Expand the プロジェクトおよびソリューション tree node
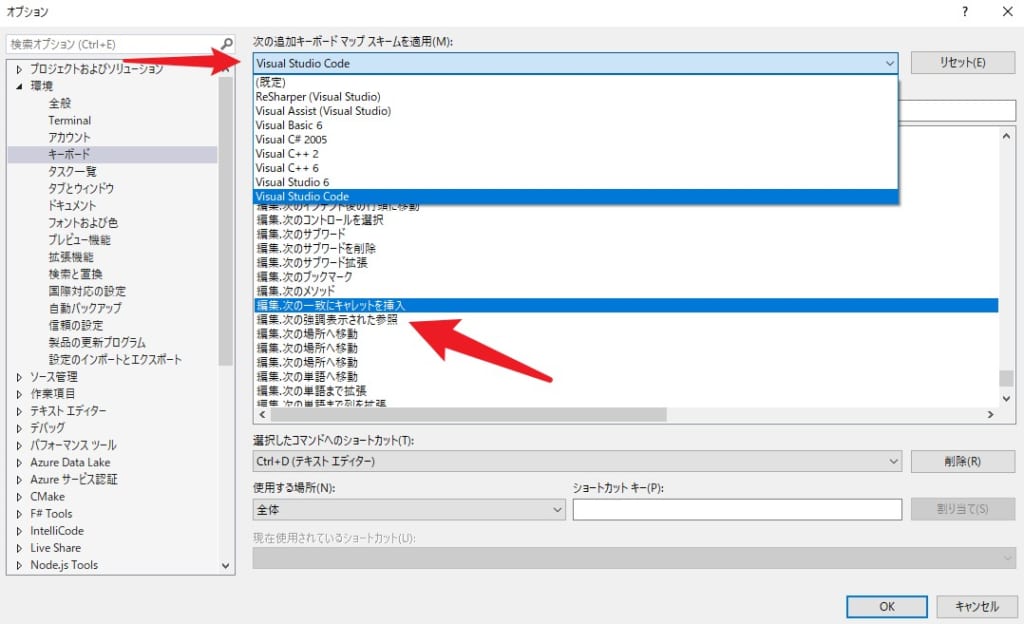The height and width of the screenshot is (624, 1024). [x=19, y=69]
